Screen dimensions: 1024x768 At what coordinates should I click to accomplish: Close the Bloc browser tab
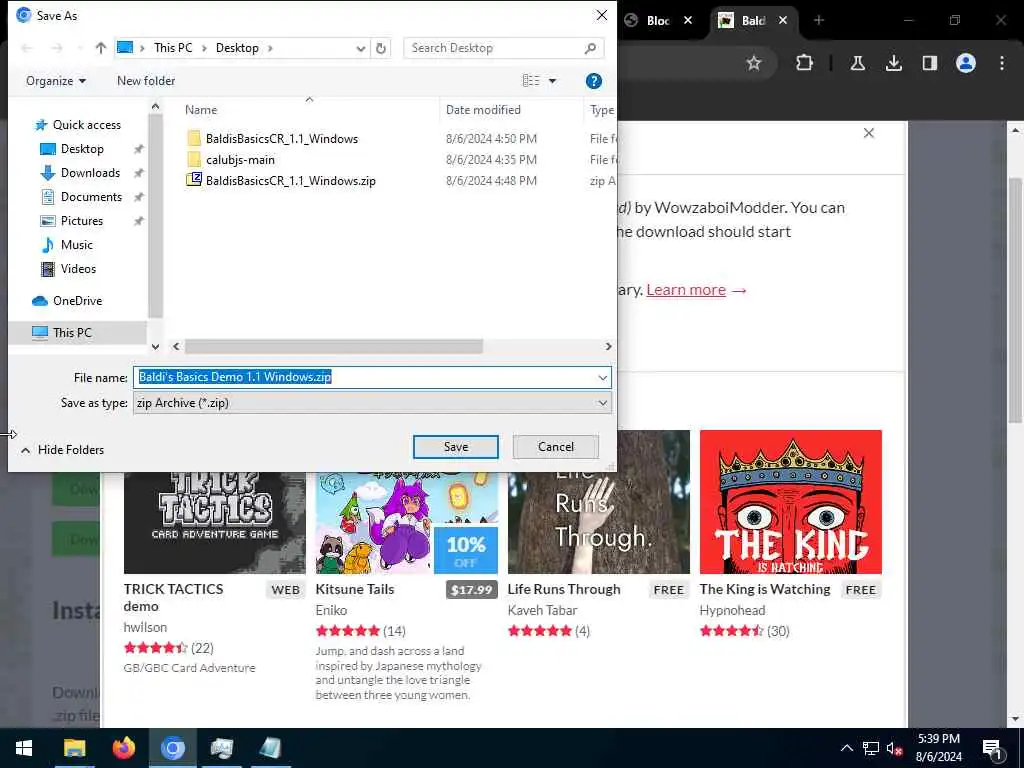pyautogui.click(x=688, y=21)
